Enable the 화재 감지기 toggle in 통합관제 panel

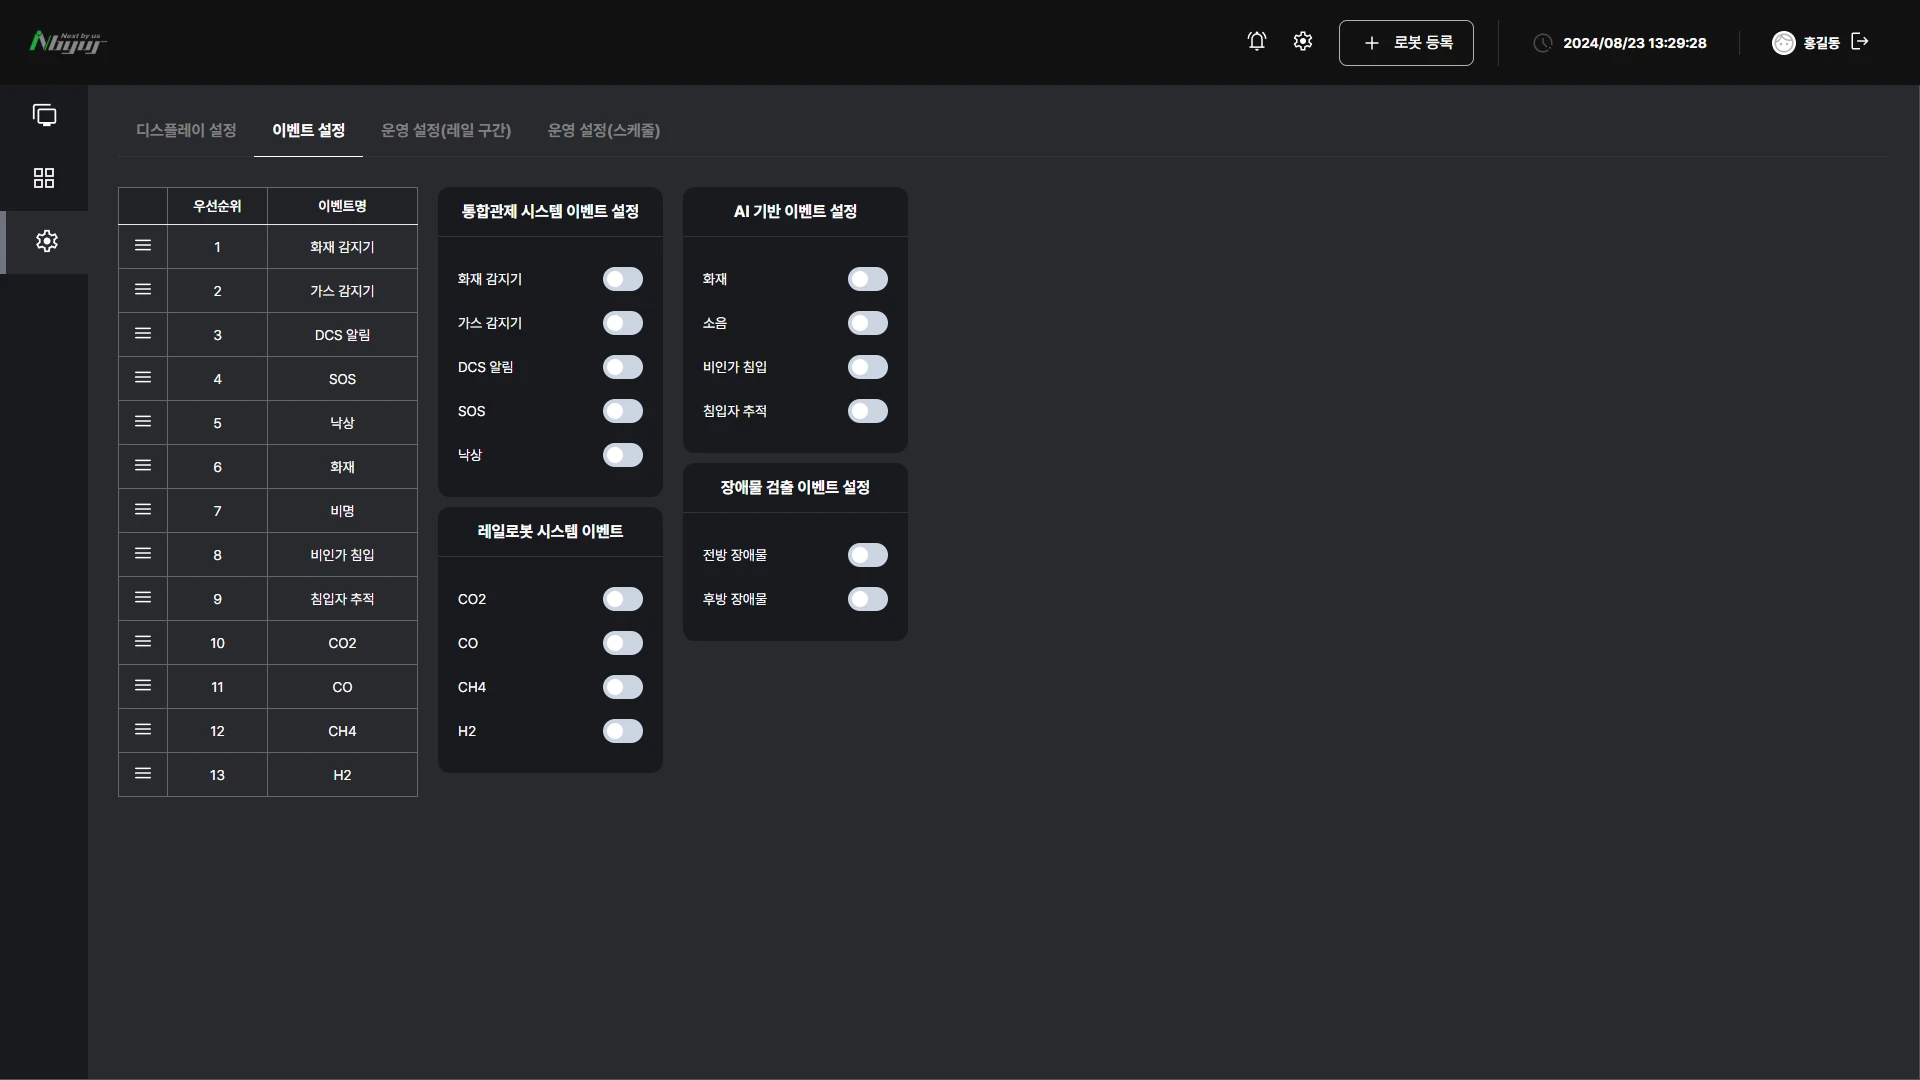coord(622,279)
